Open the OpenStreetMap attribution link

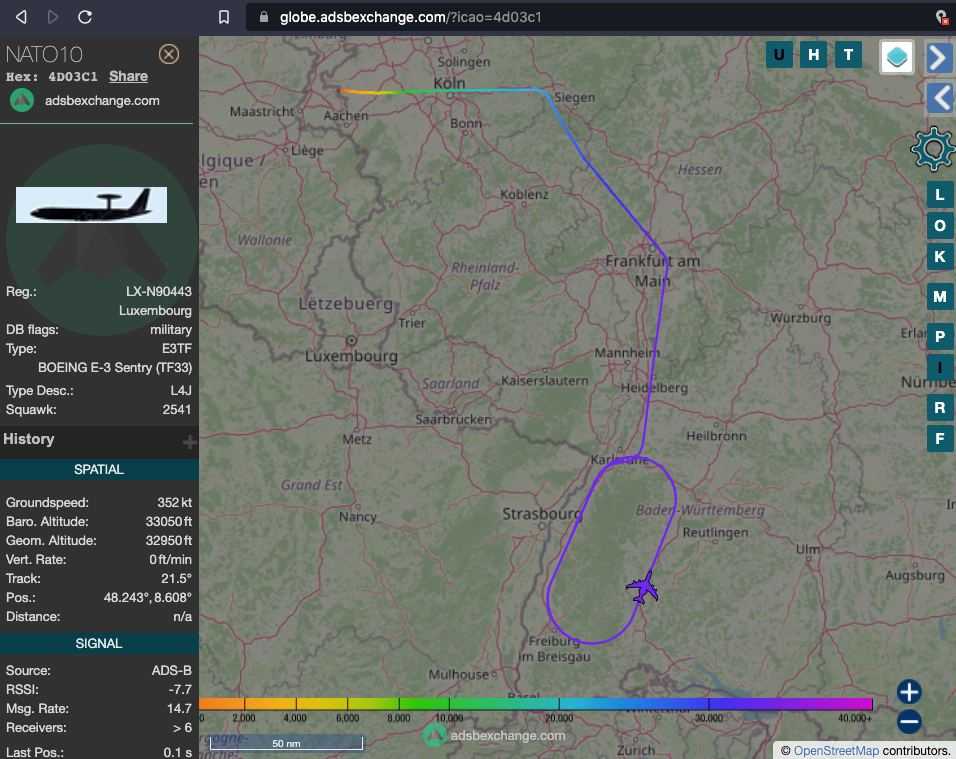[x=836, y=751]
